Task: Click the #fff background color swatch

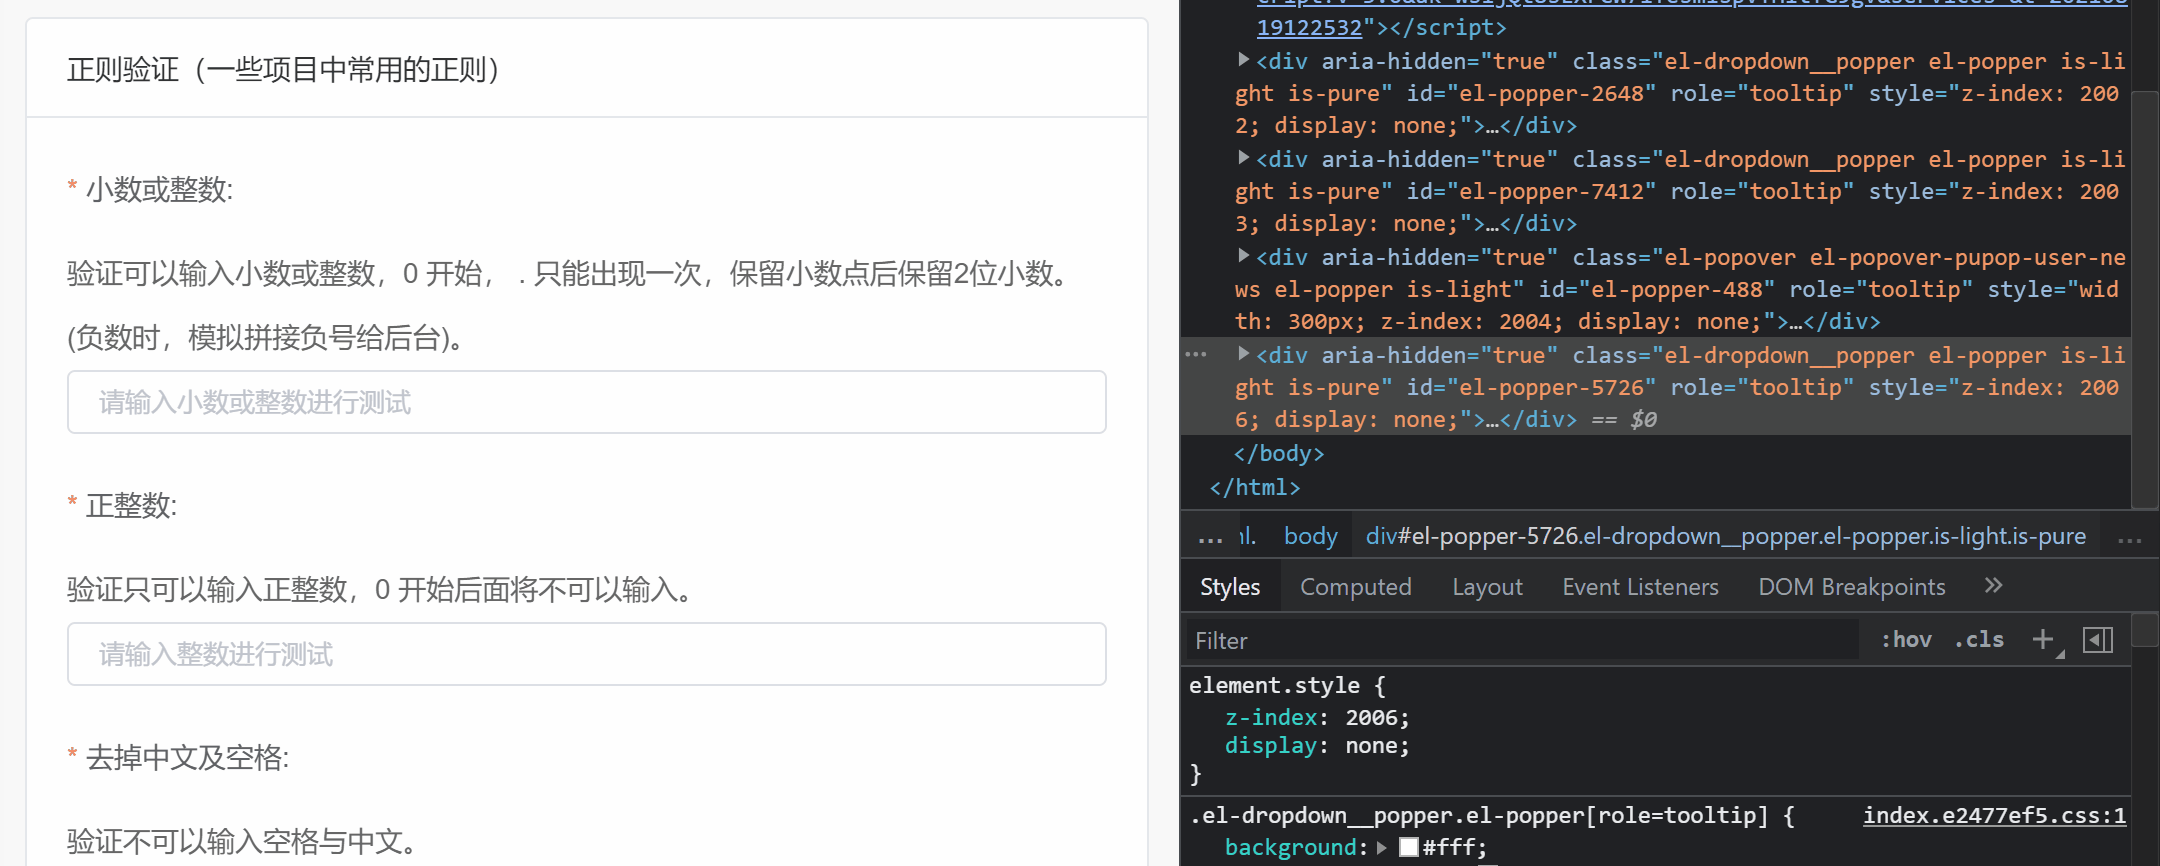Action: (1408, 847)
